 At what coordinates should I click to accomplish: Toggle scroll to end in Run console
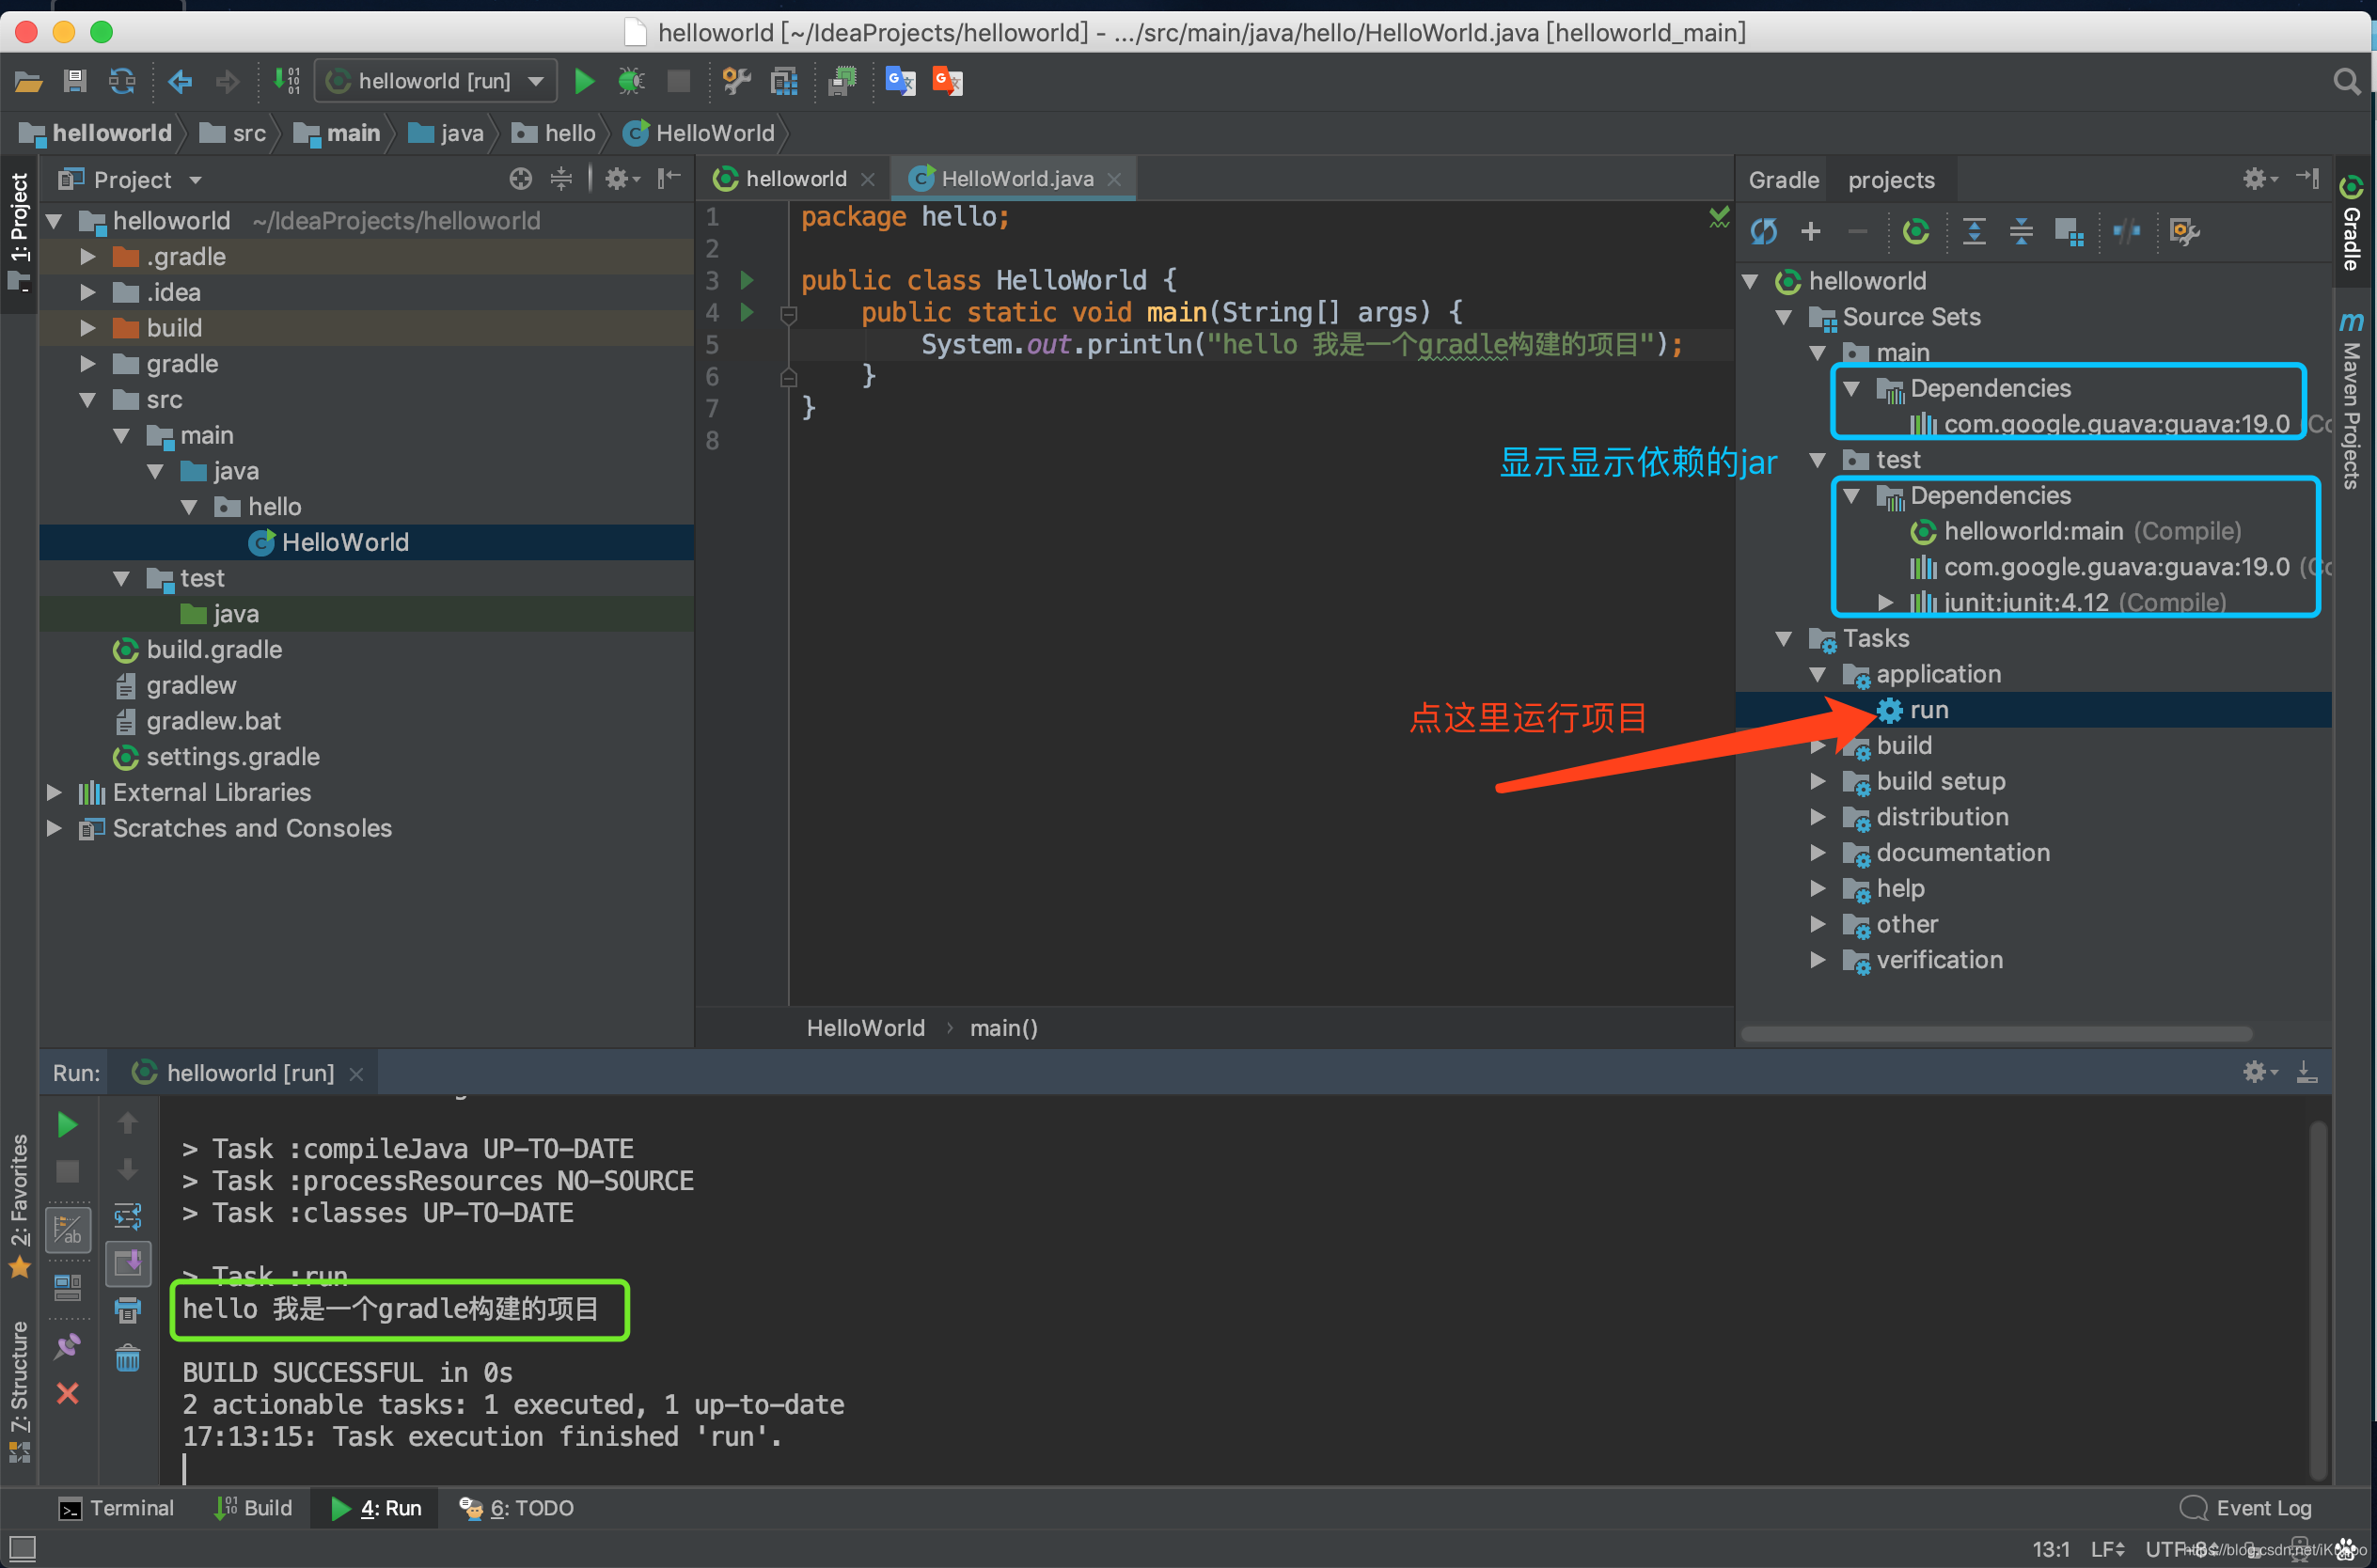tap(128, 1264)
